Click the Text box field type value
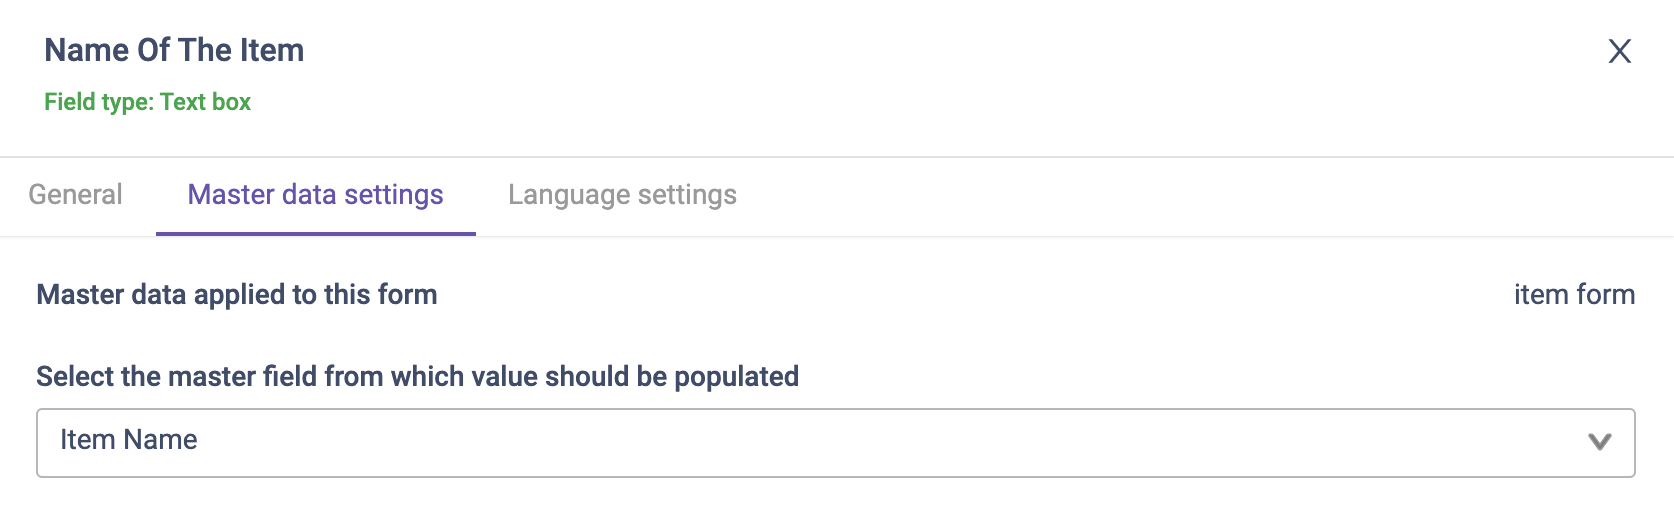Viewport: 1674px width, 508px height. pos(206,102)
